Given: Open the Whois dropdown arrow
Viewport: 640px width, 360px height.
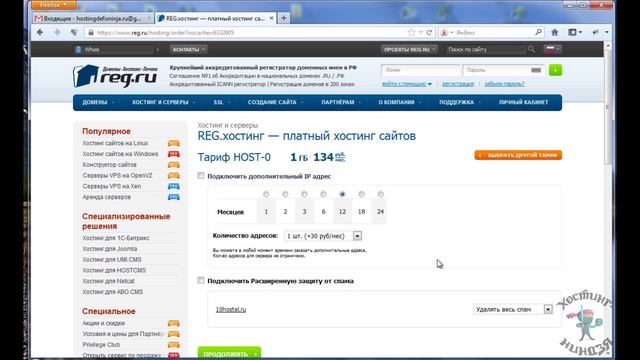Looking at the screenshot, I should click(x=158, y=49).
